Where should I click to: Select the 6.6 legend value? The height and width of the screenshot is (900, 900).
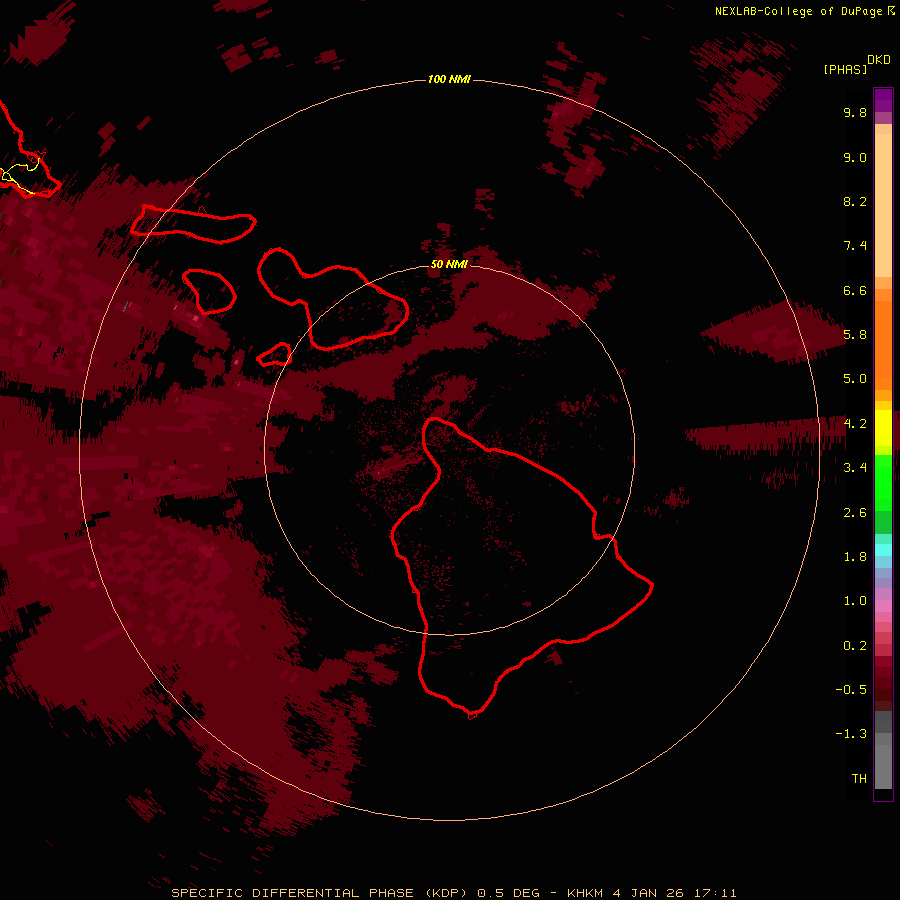click(855, 290)
